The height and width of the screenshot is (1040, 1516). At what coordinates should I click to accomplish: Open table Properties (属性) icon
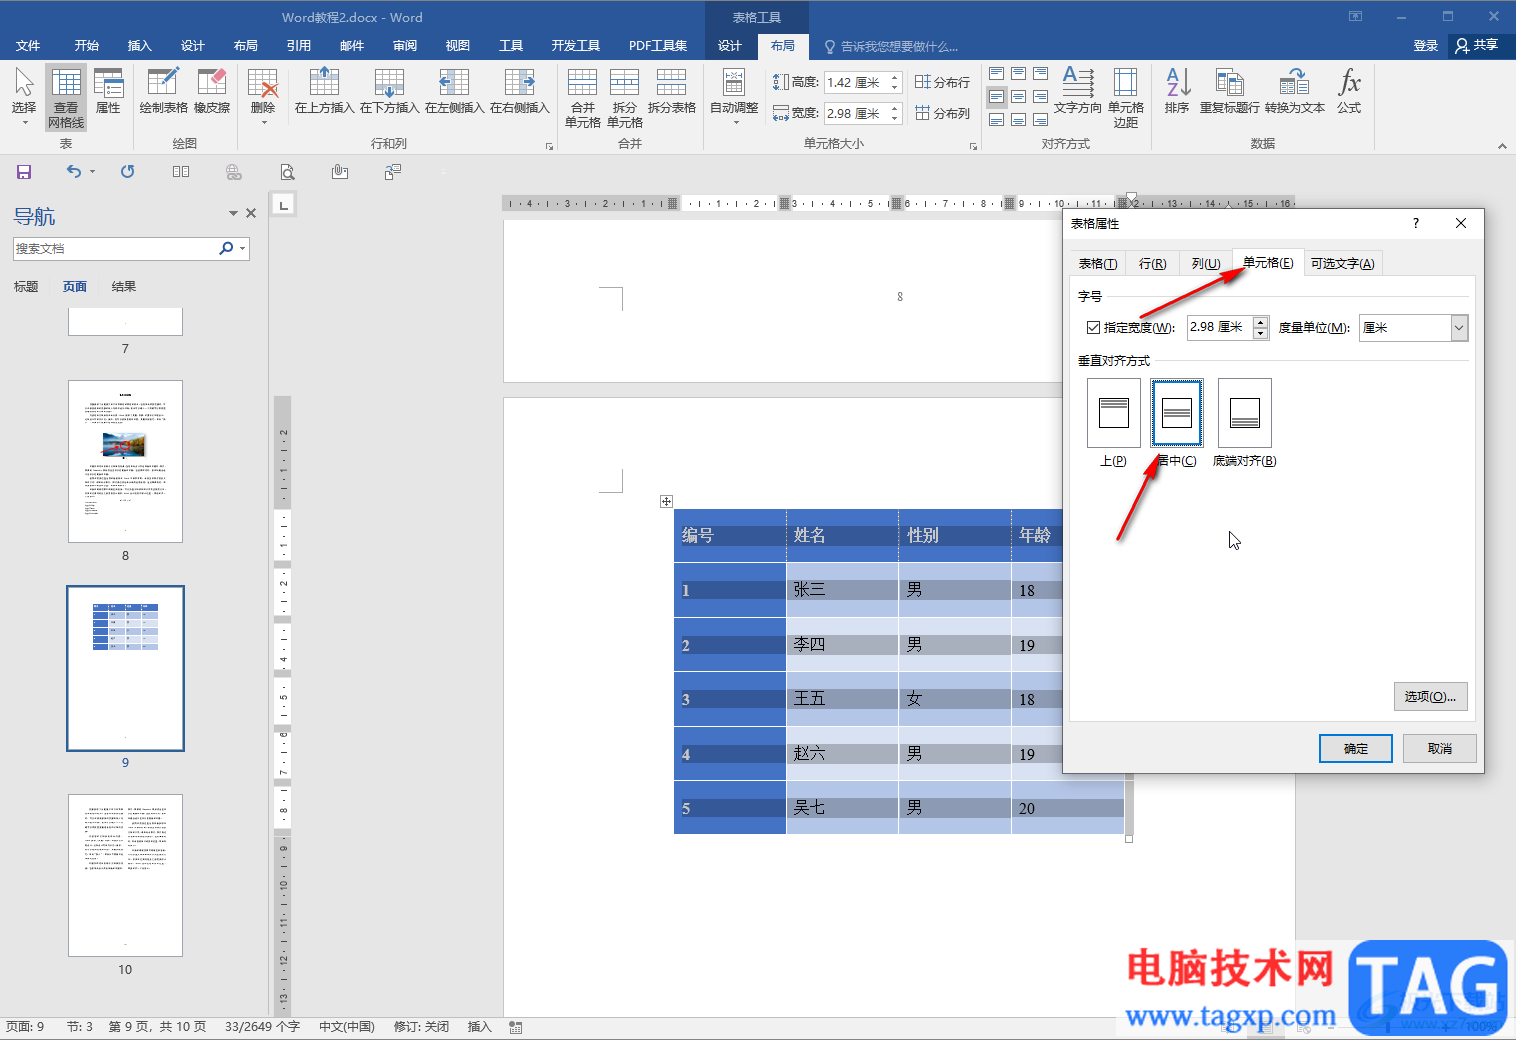point(108,91)
